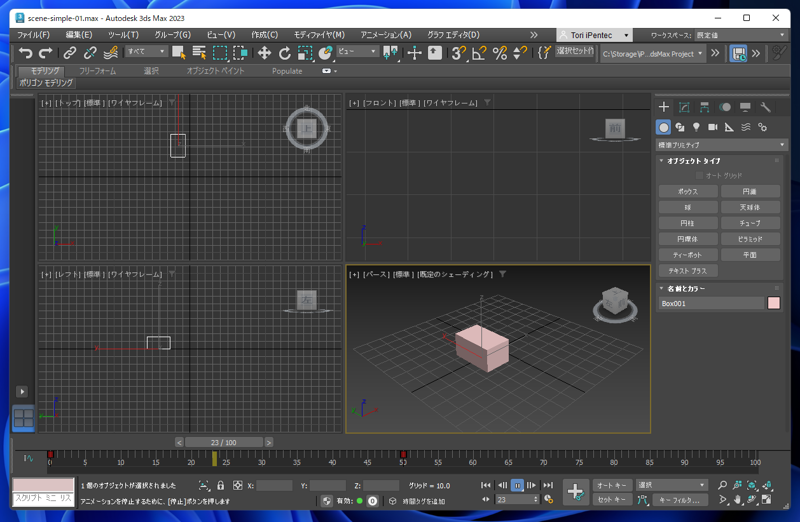The image size is (800, 522).
Task: Collapse the オブジェクト タイプ rollout
Action: pos(694,161)
